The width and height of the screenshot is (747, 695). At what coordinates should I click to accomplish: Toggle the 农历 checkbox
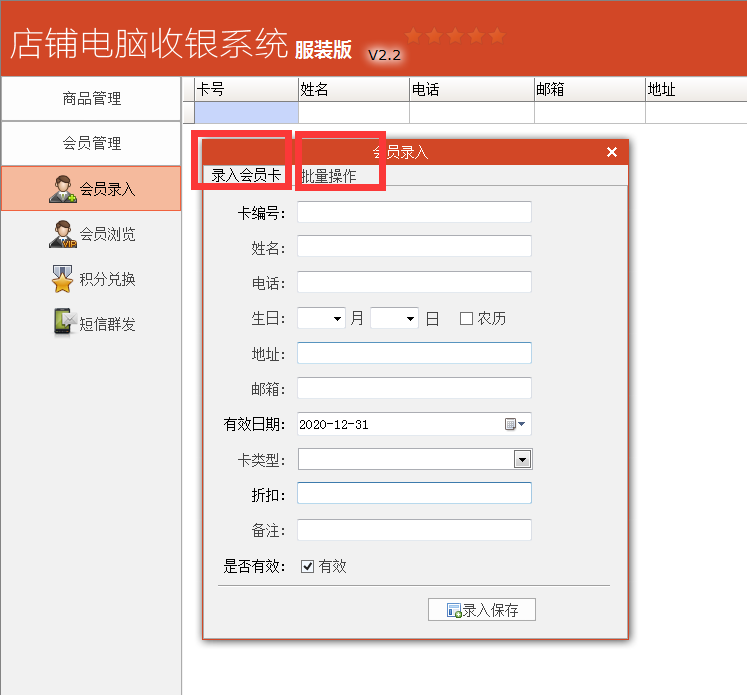click(466, 318)
